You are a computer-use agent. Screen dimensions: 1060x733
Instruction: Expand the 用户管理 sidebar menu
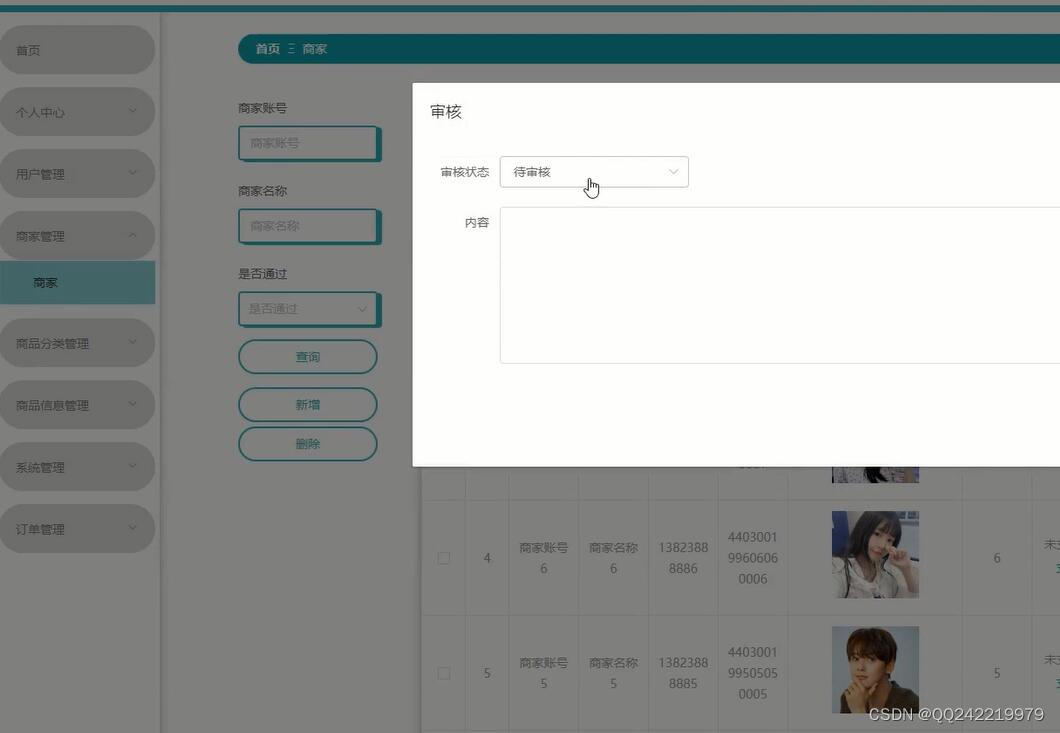click(x=78, y=173)
